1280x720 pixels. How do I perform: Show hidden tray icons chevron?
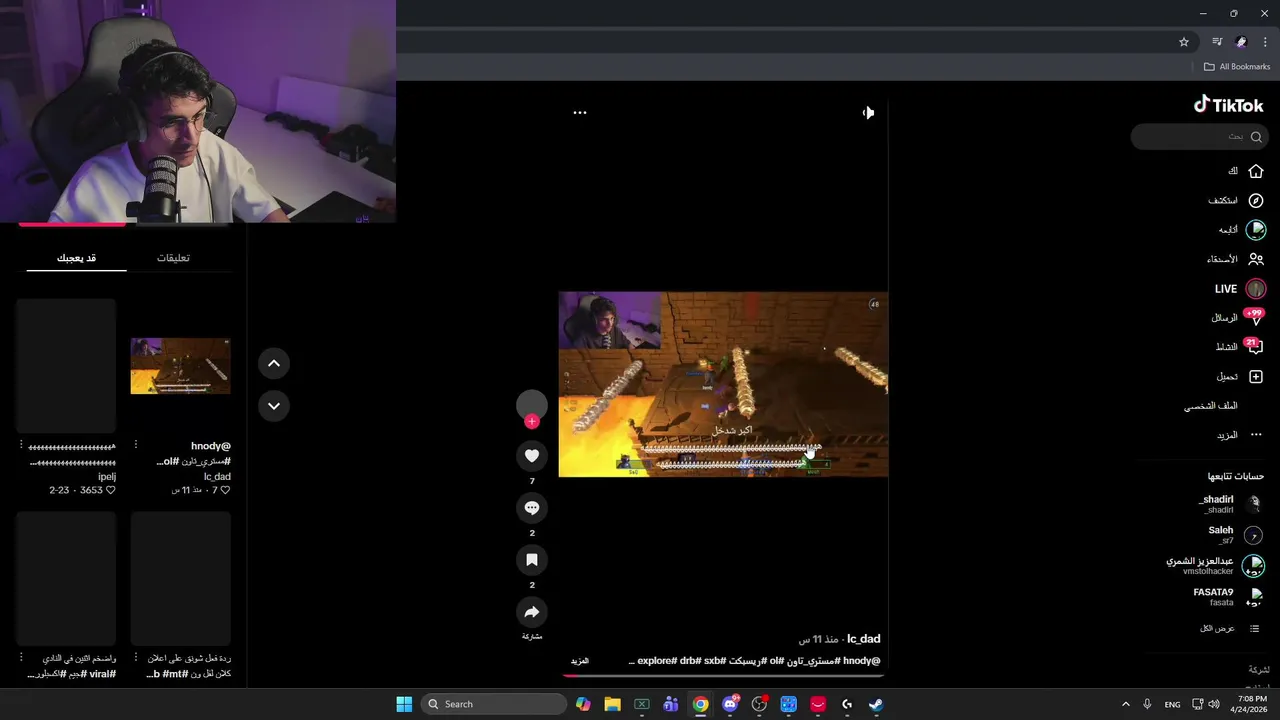[1125, 704]
